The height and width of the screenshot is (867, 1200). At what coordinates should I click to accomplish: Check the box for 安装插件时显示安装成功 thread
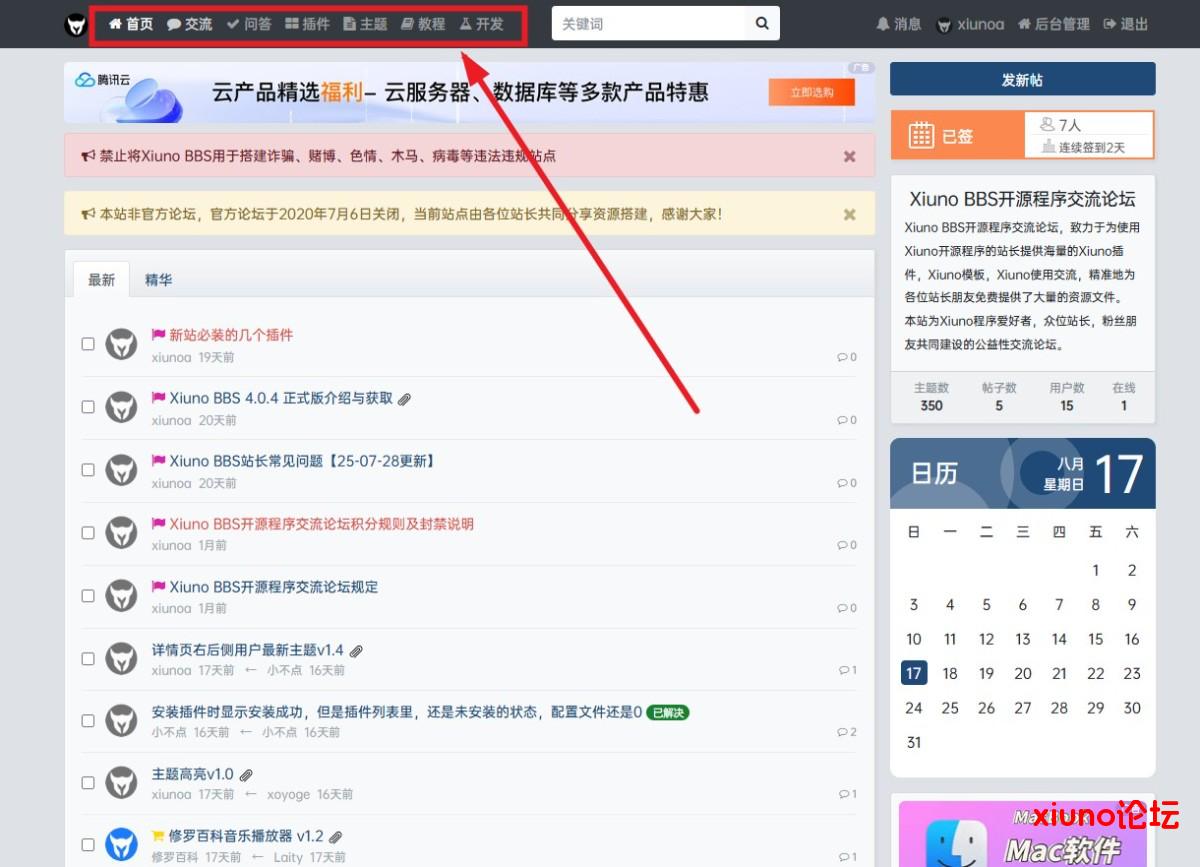[x=88, y=721]
